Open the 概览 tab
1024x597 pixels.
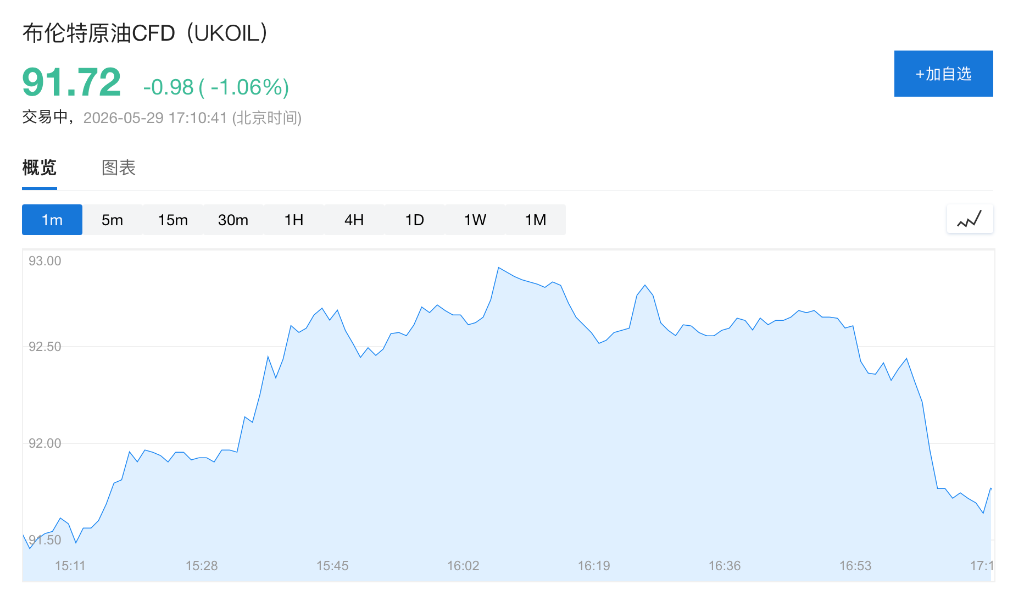pos(39,168)
